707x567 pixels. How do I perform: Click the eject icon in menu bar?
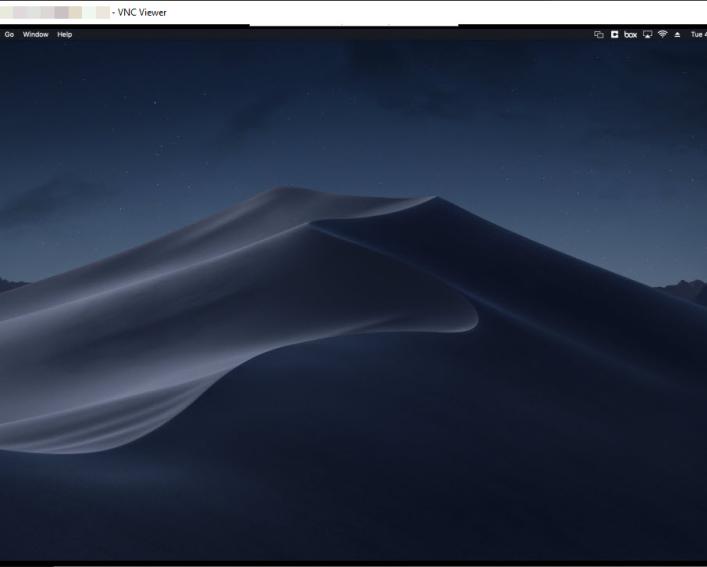pyautogui.click(x=677, y=35)
